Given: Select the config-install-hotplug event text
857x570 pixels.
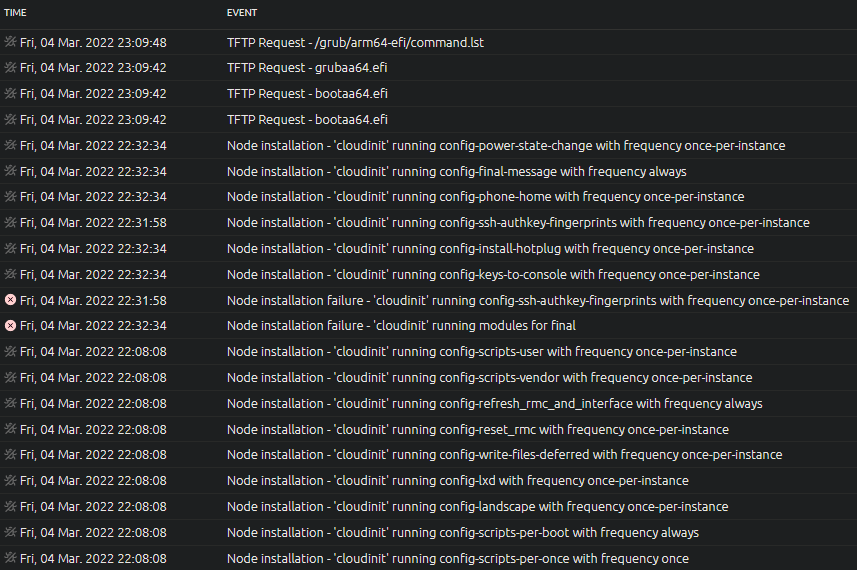Looking at the screenshot, I should click(x=490, y=249).
